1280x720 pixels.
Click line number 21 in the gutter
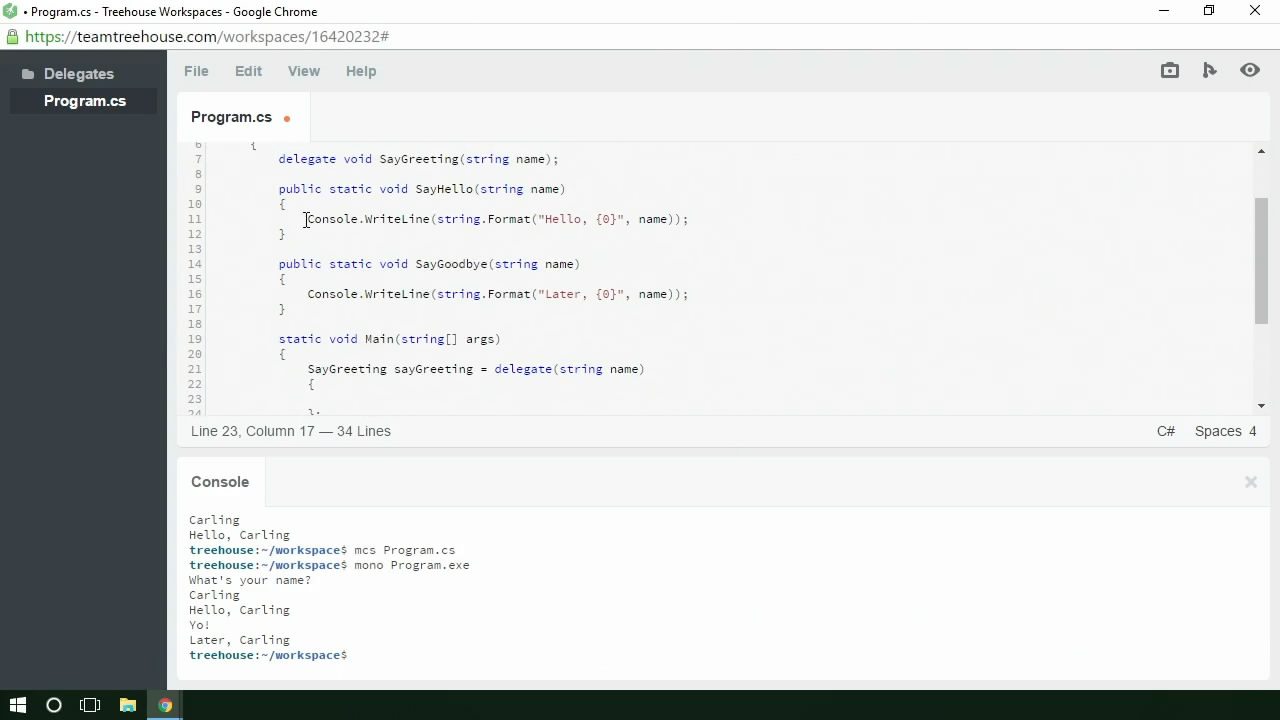pos(194,369)
